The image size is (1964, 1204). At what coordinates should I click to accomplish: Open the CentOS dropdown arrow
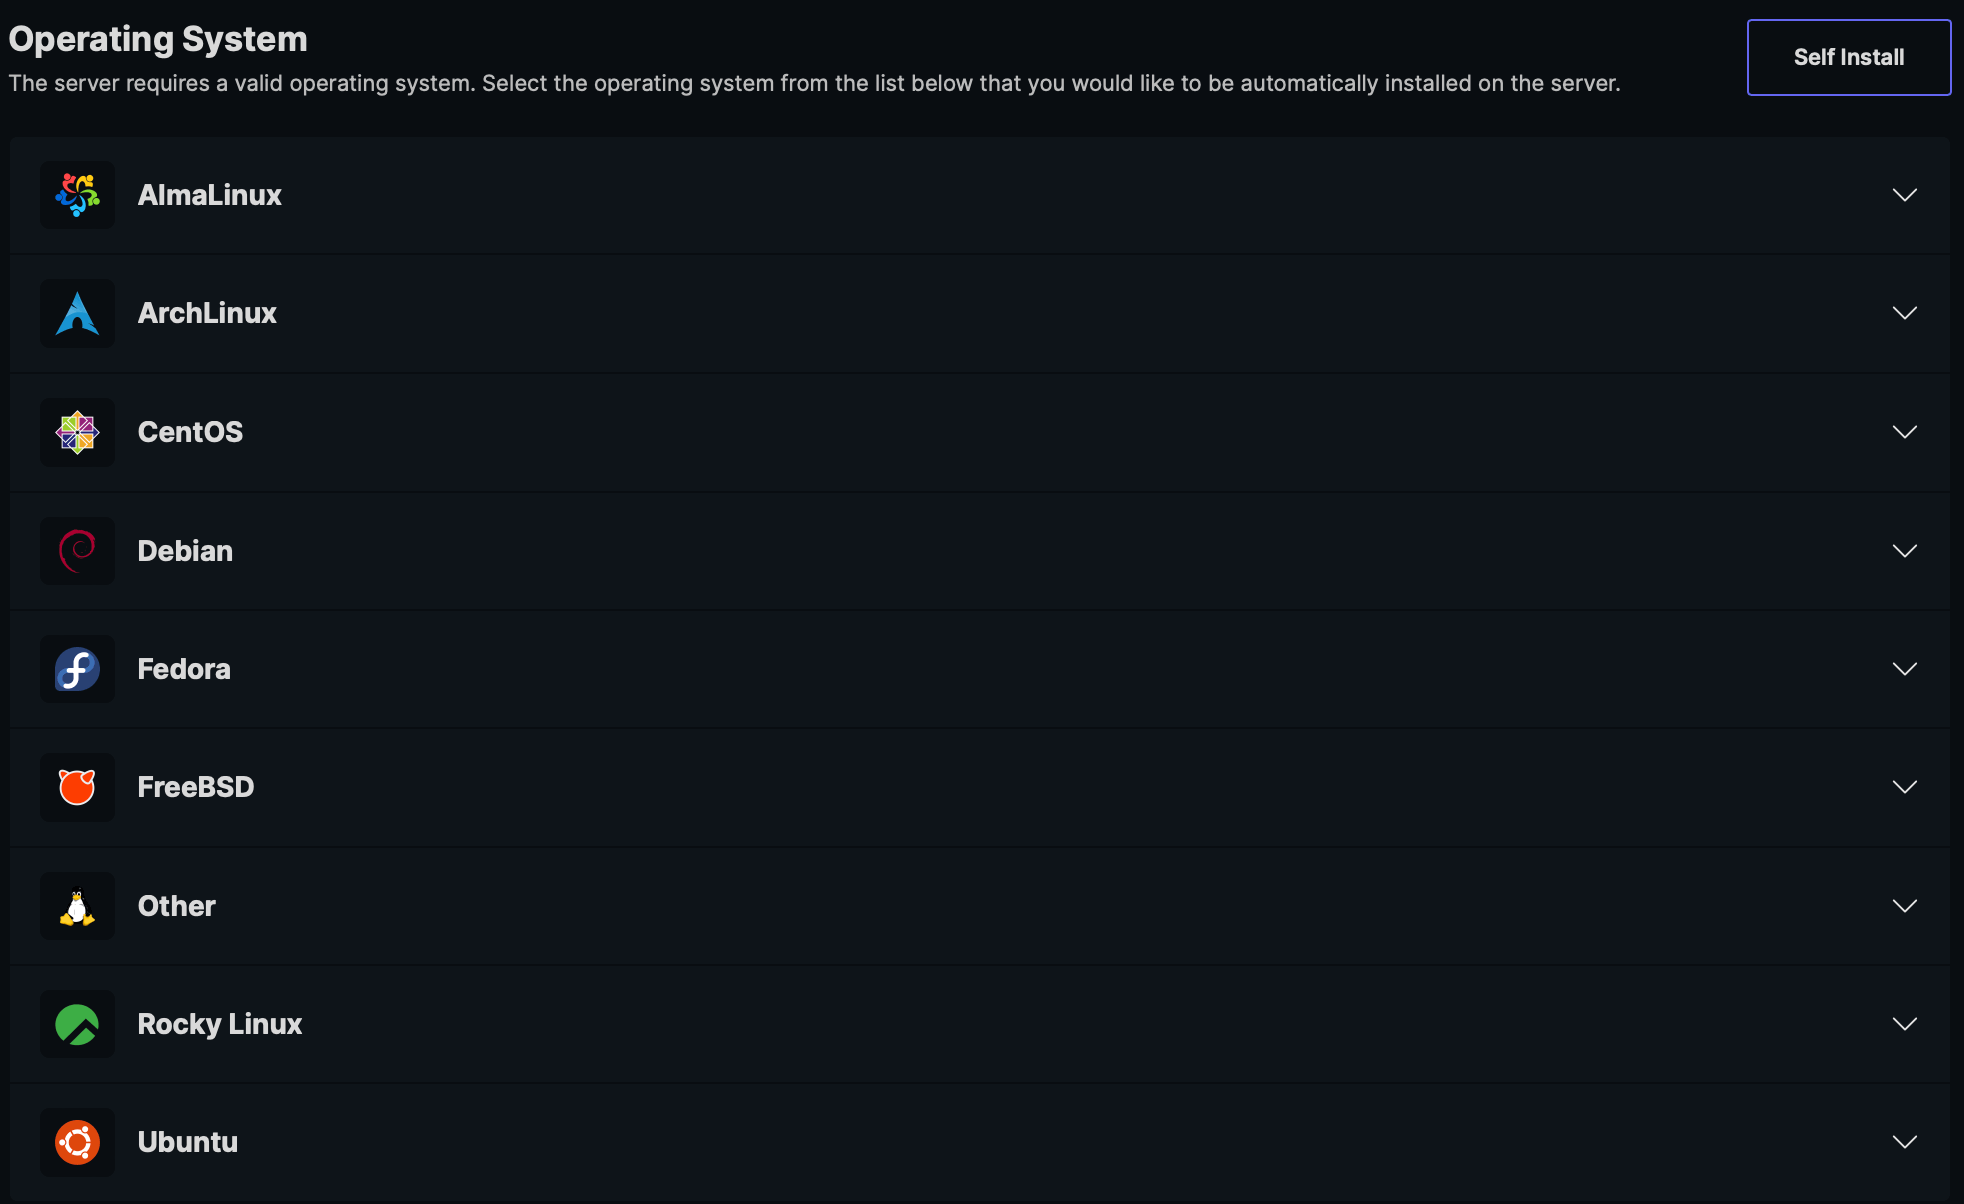coord(1904,432)
